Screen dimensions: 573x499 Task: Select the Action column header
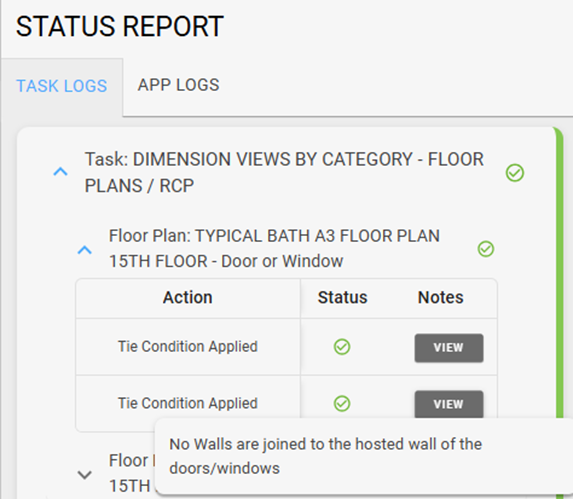click(x=187, y=297)
